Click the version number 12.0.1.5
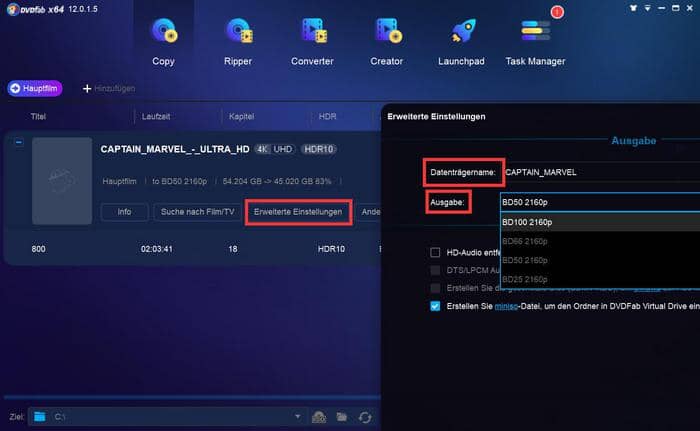 83,9
